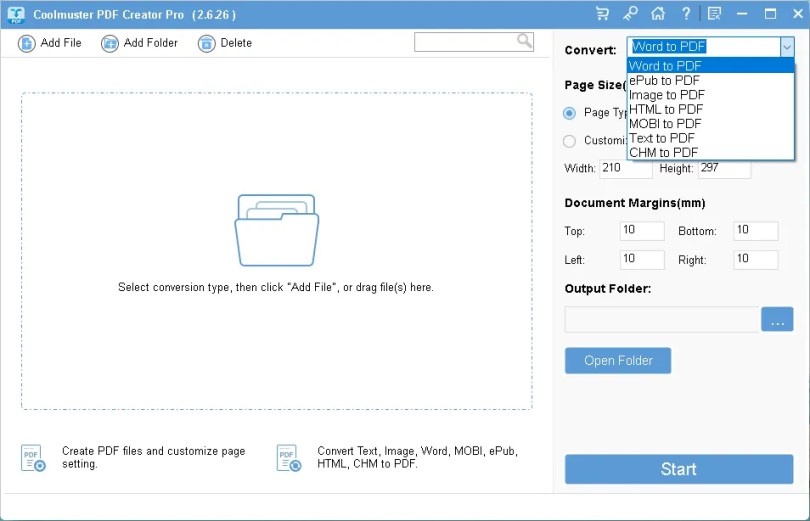This screenshot has width=810, height=521.
Task: Click the Width input field
Action: point(626,168)
